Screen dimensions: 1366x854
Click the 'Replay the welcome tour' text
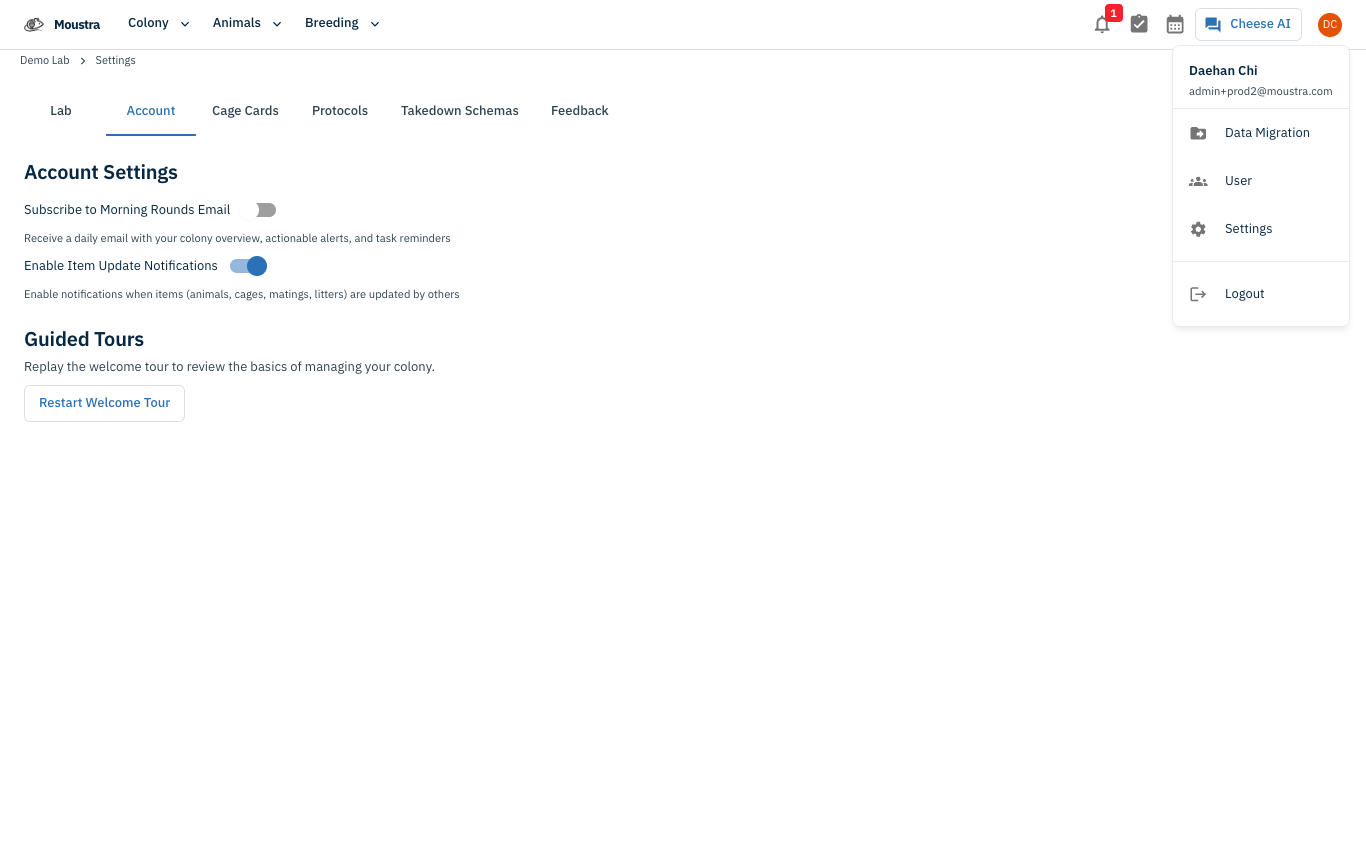pos(229,367)
